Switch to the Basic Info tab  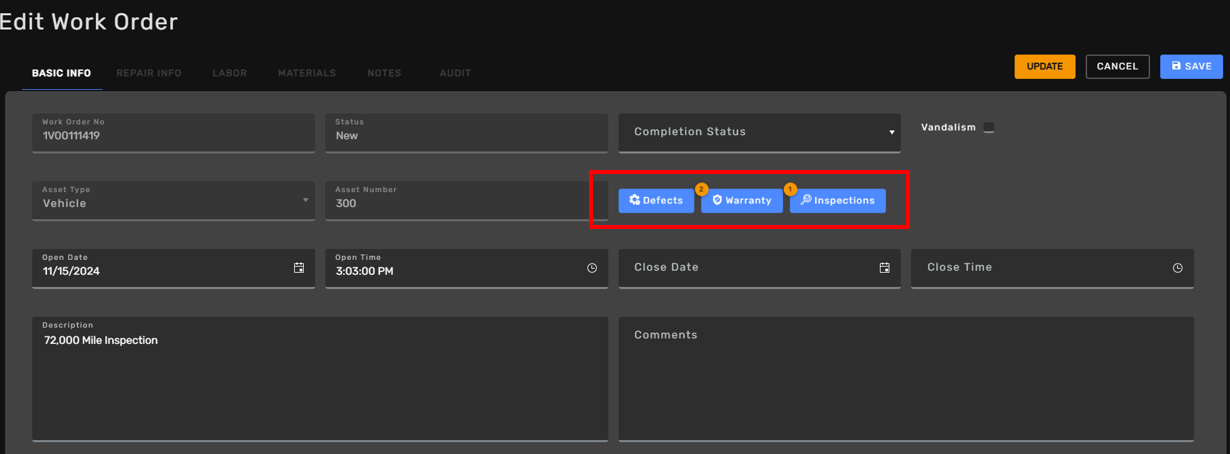pos(61,73)
